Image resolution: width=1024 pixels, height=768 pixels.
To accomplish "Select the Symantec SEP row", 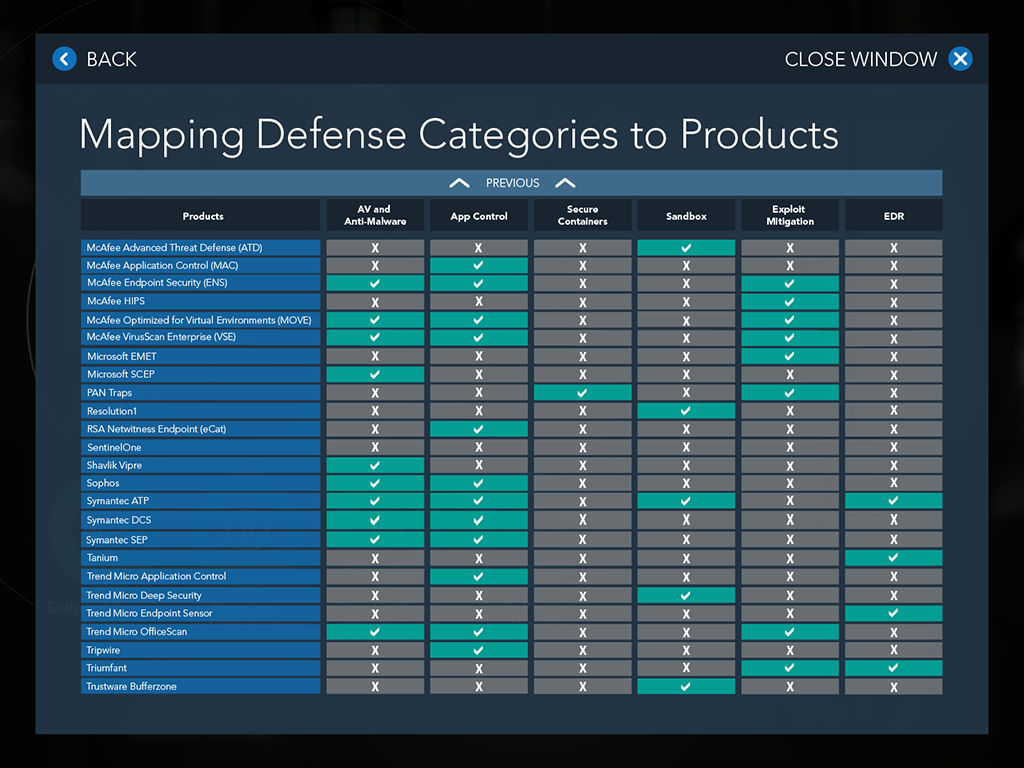I will (x=200, y=539).
